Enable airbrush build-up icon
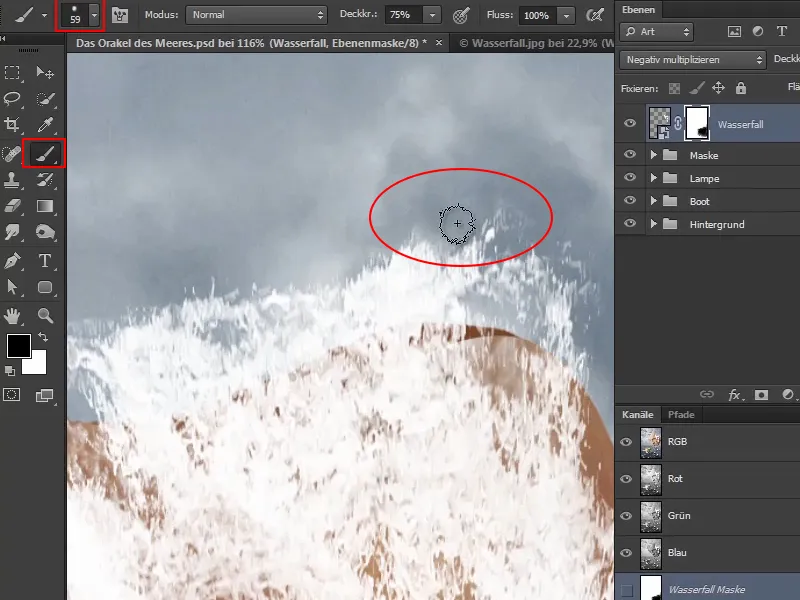 pyautogui.click(x=595, y=15)
